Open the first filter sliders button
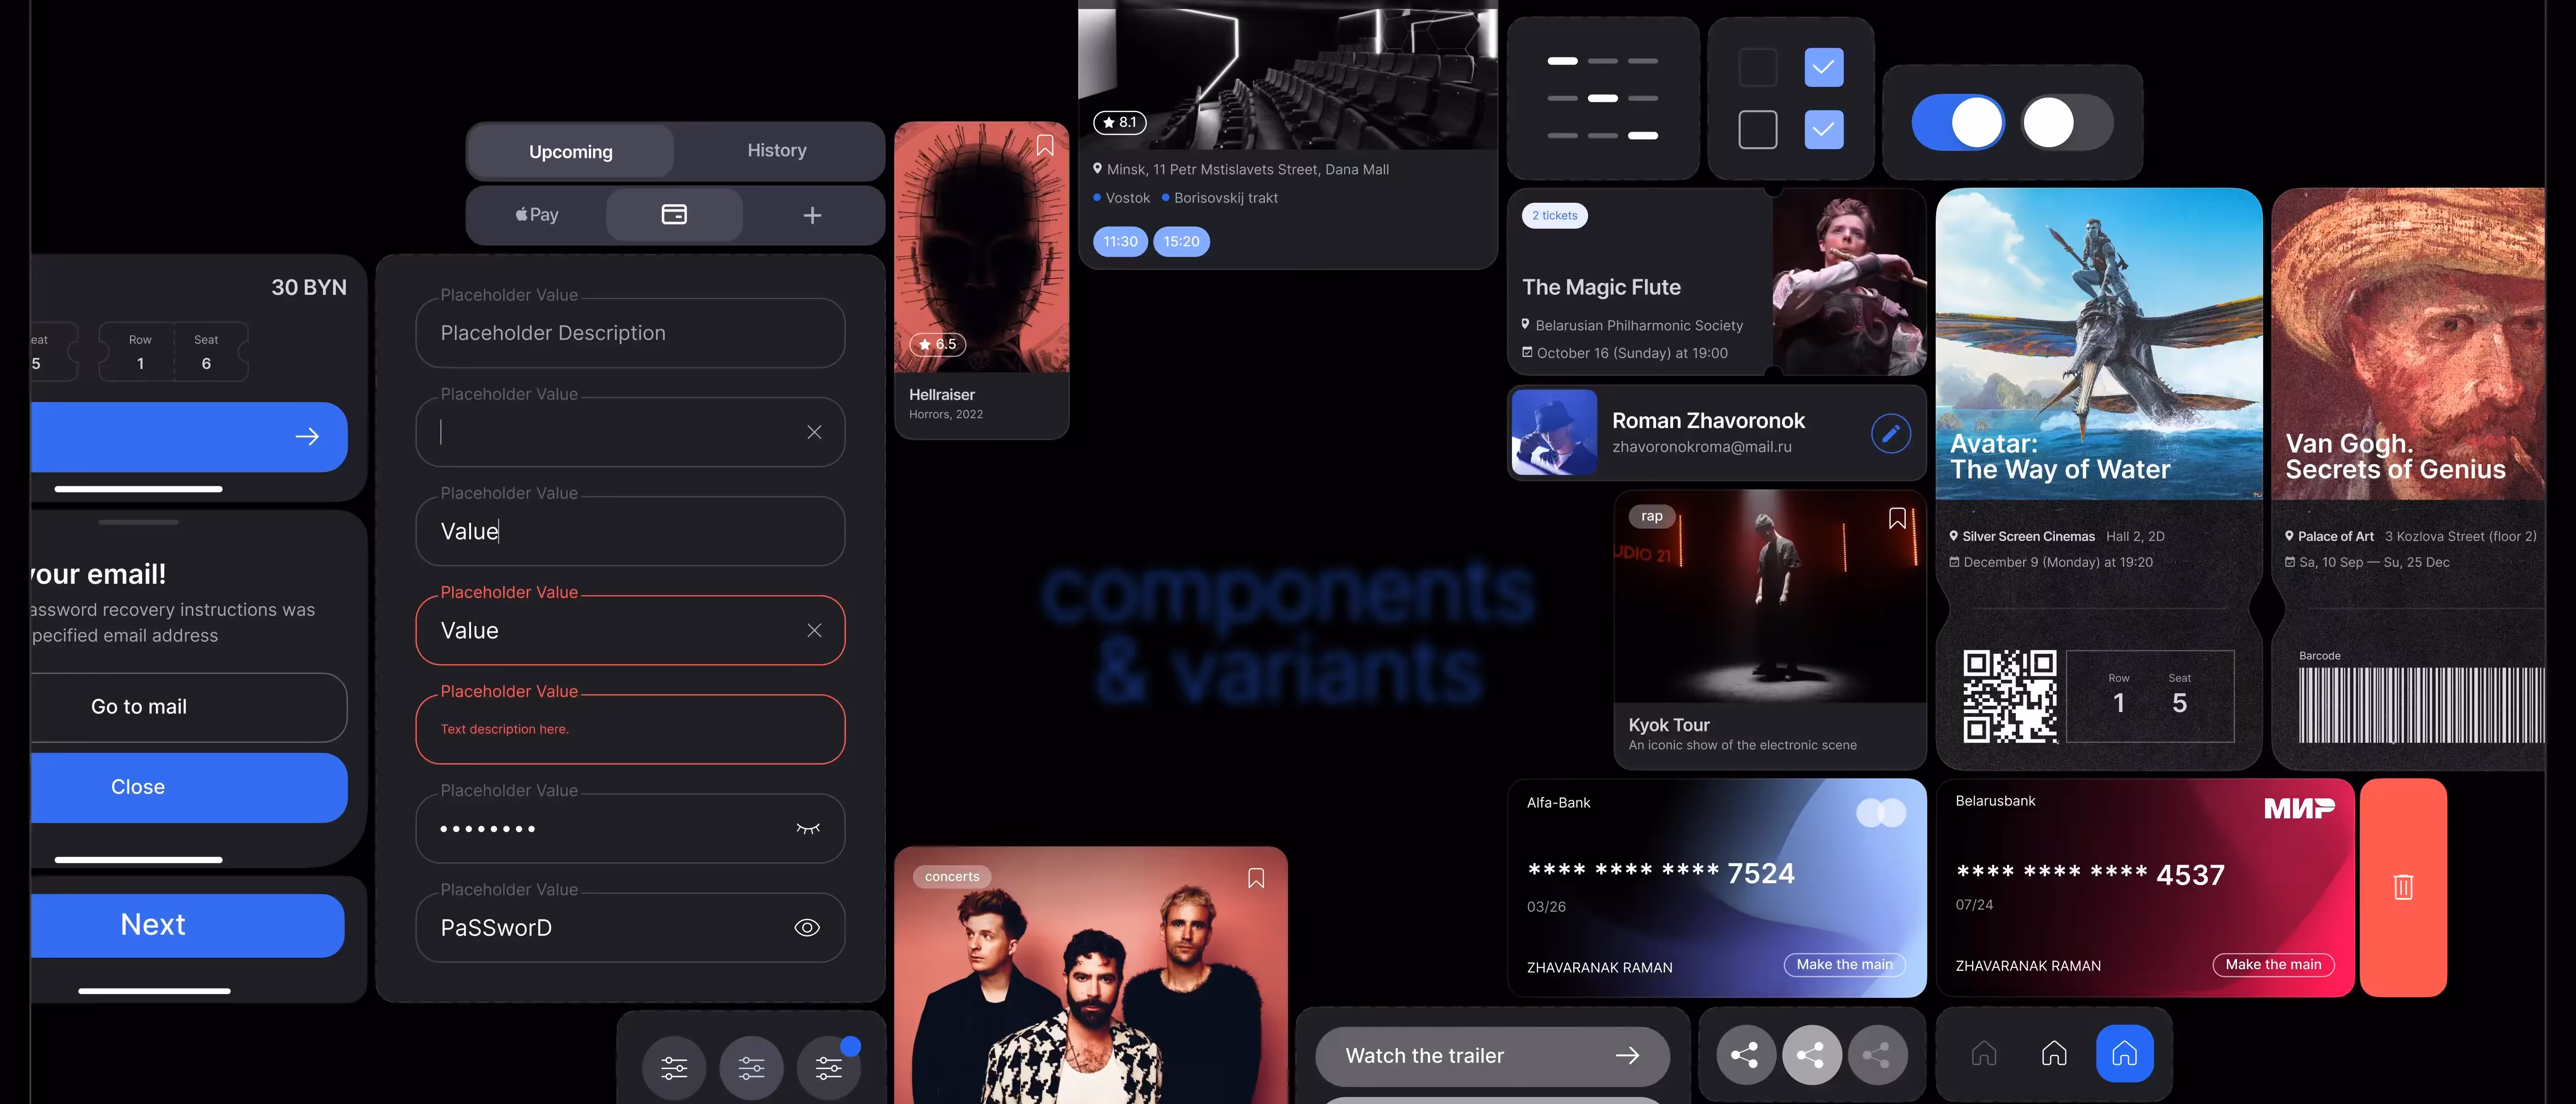Image resolution: width=2576 pixels, height=1104 pixels. pos(674,1068)
